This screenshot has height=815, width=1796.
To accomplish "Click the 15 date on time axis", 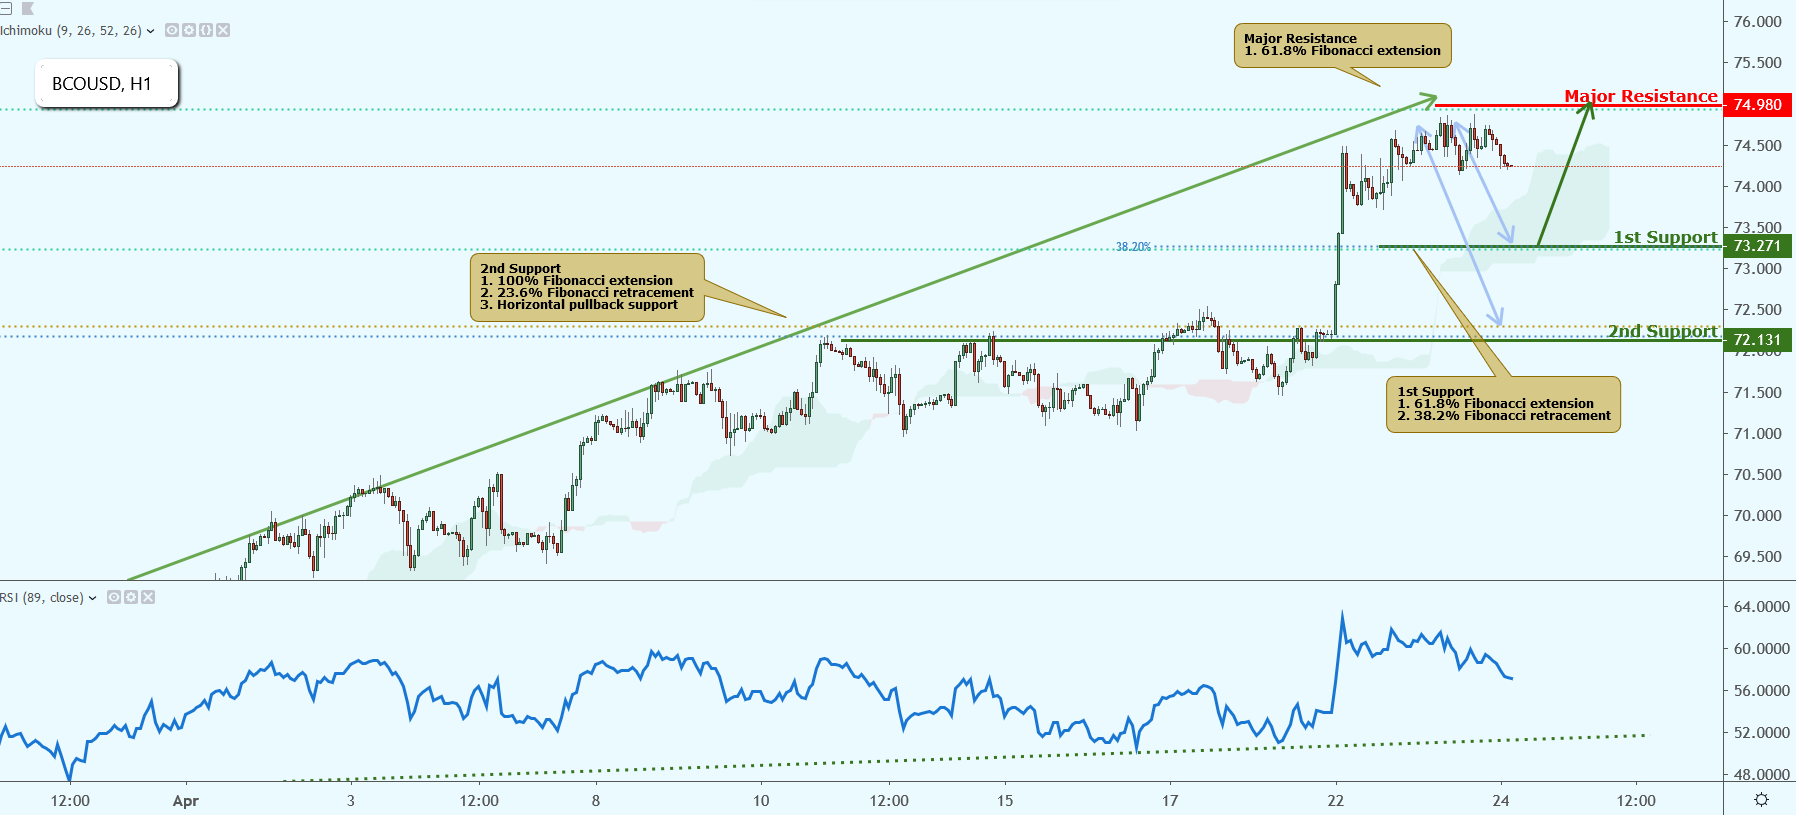I will pos(1005,801).
